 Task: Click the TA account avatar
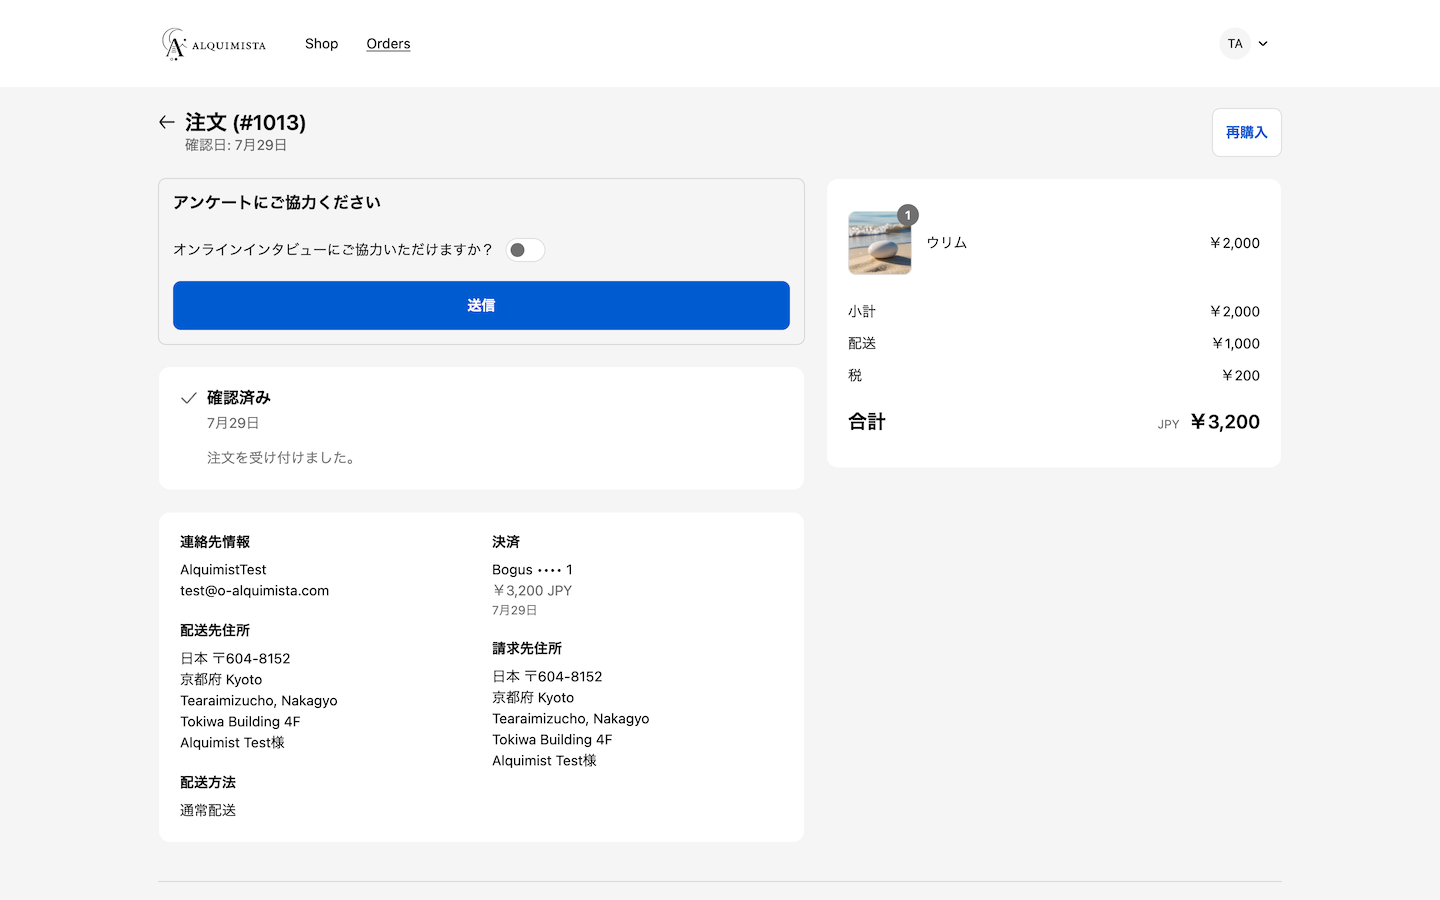click(1235, 44)
